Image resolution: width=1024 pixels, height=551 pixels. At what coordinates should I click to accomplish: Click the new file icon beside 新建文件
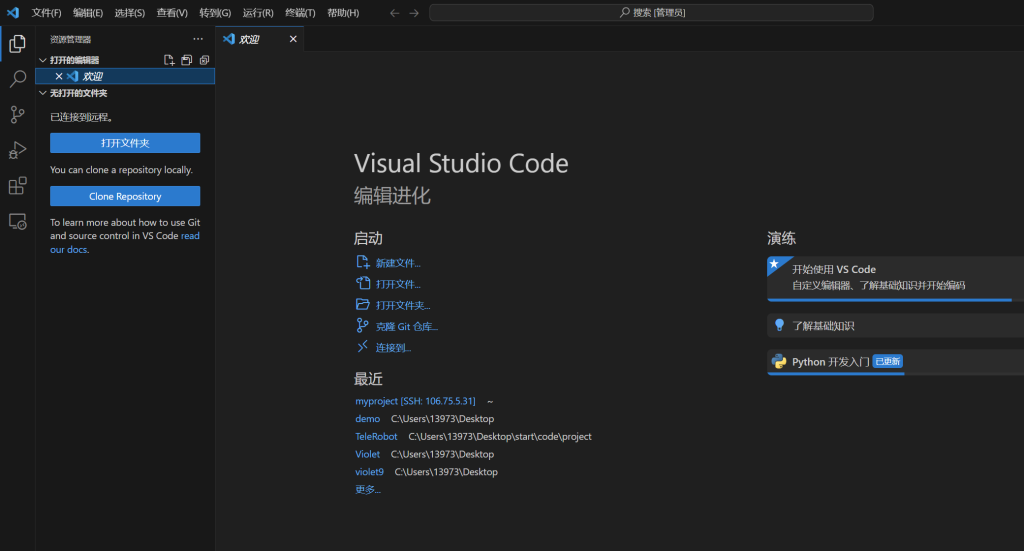tap(362, 262)
